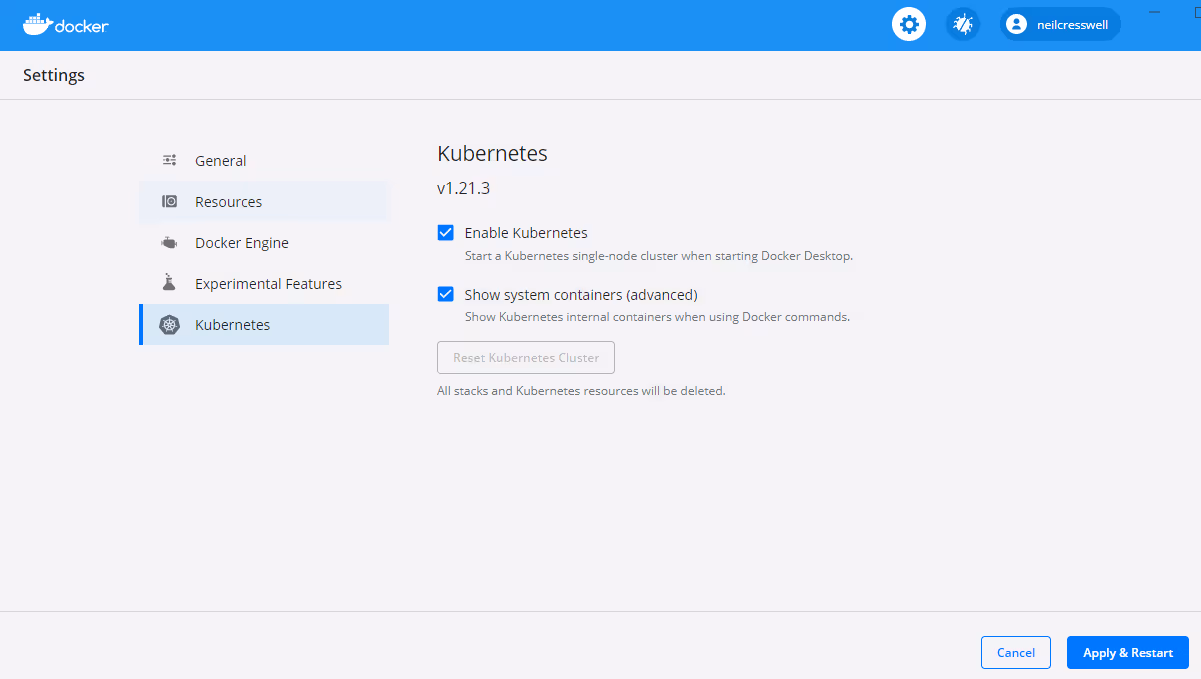Image resolution: width=1201 pixels, height=679 pixels.
Task: Click the Resources disk icon
Action: point(170,201)
